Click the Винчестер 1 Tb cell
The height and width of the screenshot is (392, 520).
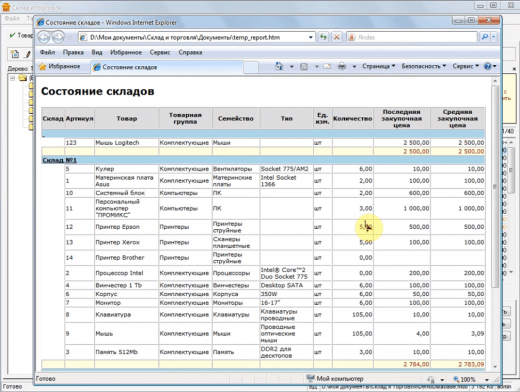point(127,285)
